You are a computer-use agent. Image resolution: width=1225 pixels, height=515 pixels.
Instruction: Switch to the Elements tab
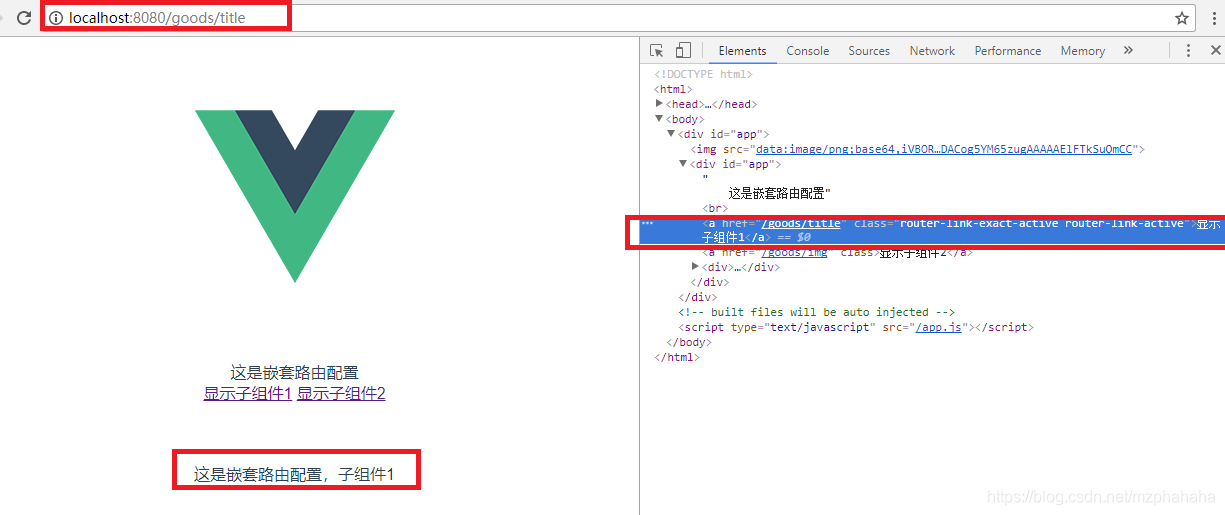(x=742, y=51)
